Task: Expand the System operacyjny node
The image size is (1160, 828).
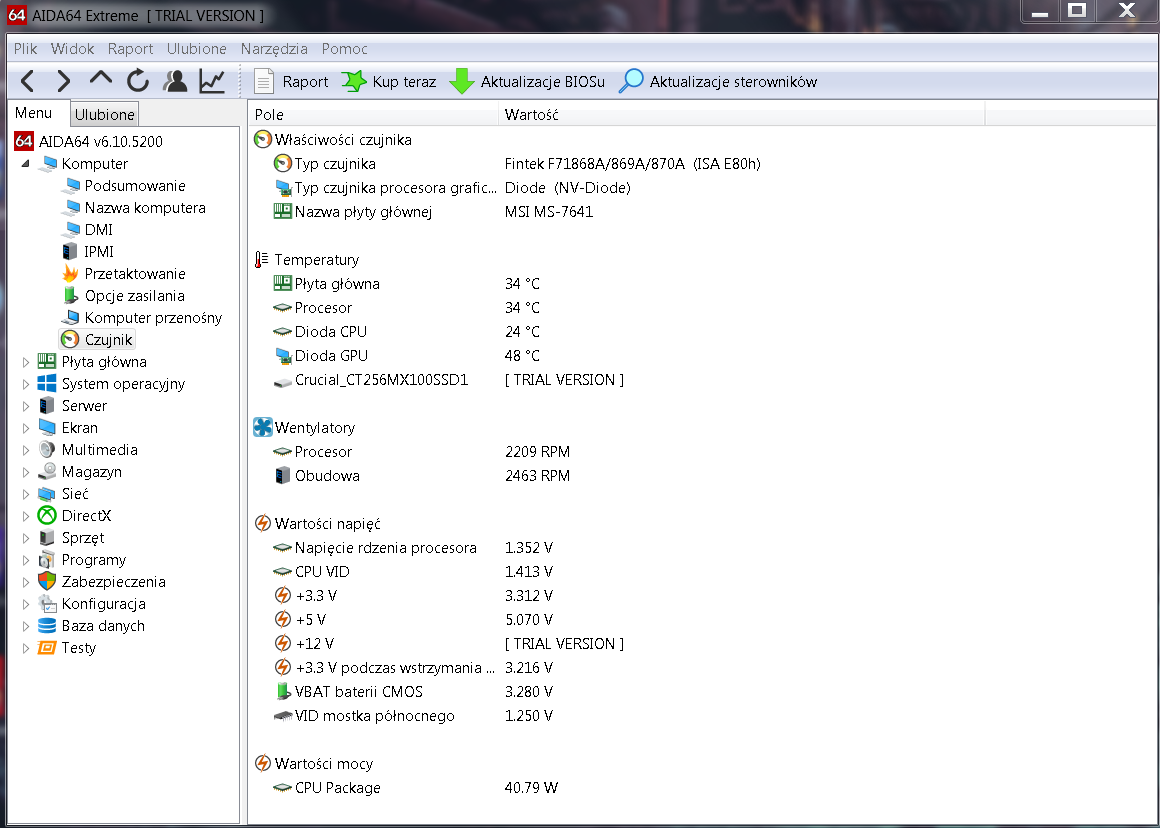Action: (x=25, y=384)
